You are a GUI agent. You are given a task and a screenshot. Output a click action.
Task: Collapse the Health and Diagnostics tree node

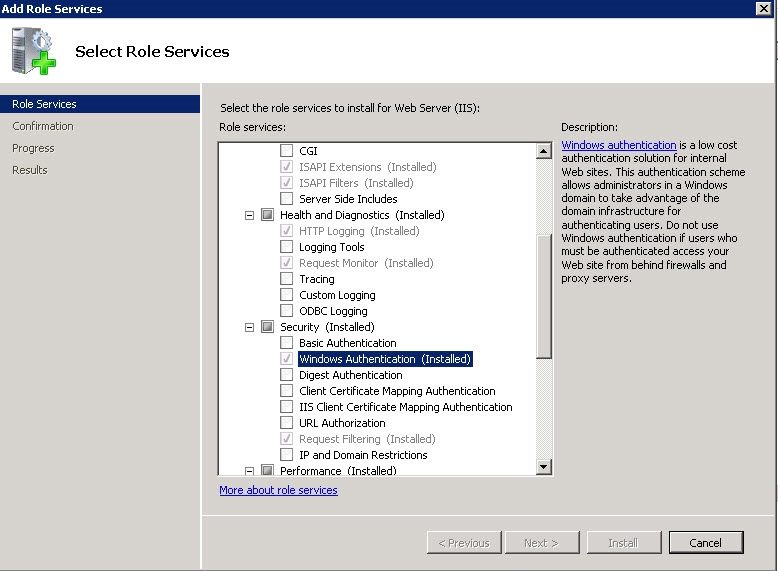(250, 215)
